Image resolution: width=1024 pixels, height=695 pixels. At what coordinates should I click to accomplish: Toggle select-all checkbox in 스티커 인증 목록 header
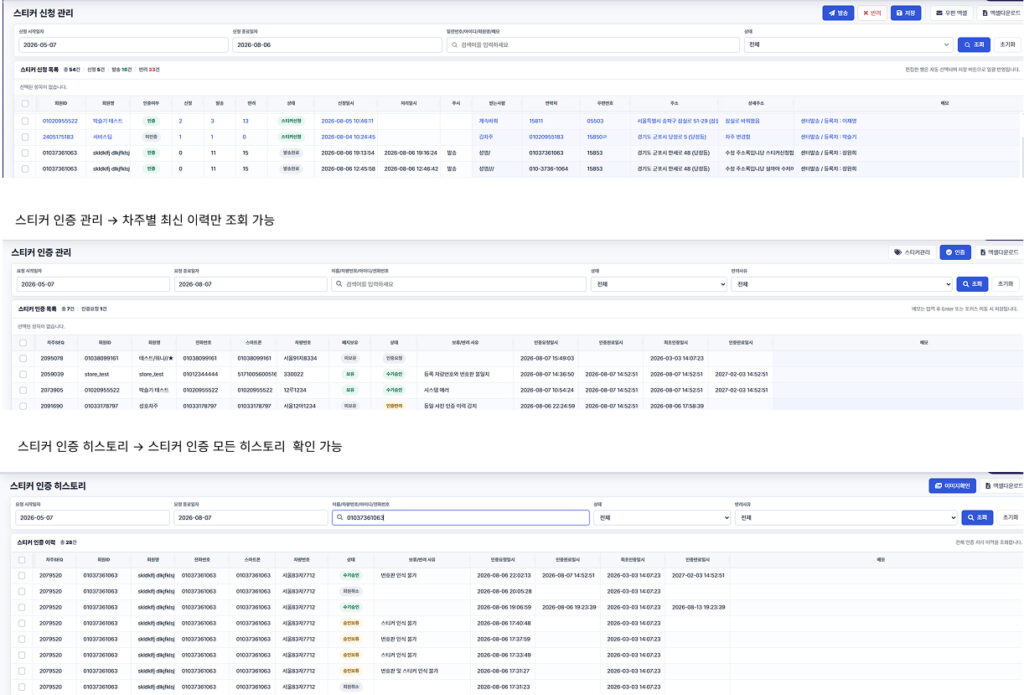point(23,342)
